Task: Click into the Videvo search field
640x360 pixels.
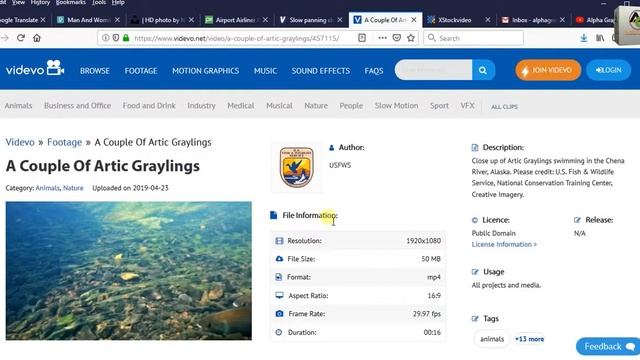Action: [433, 70]
